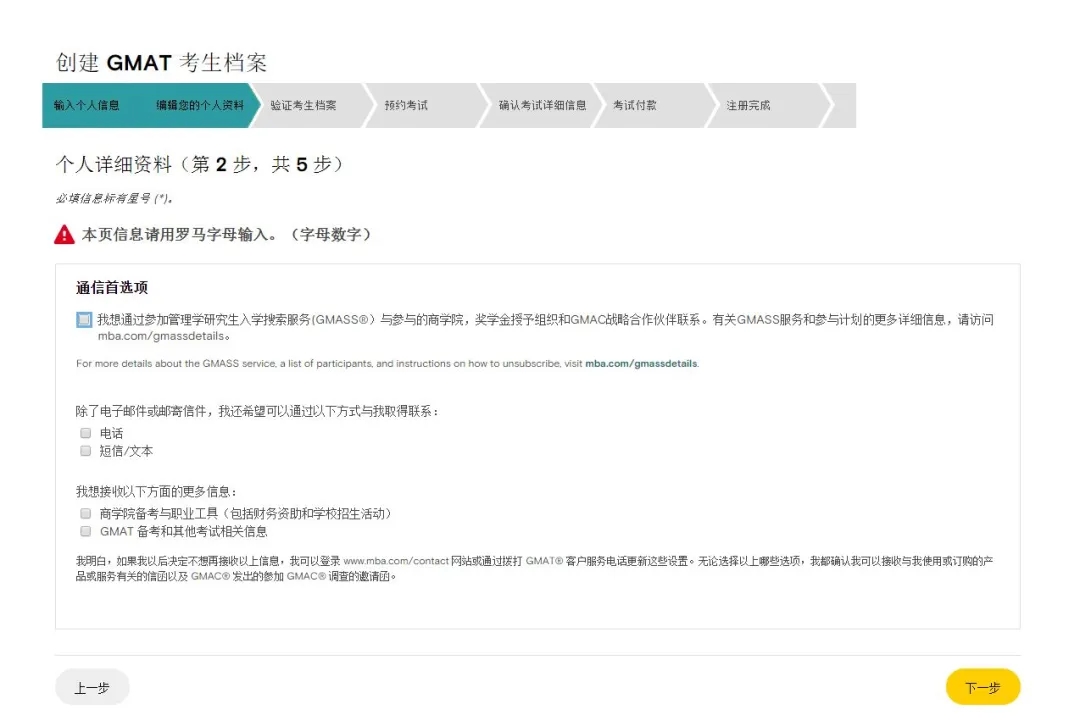Image resolution: width=1080 pixels, height=721 pixels.
Task: Open the bold mba.com/gmassdetails link
Action: point(641,364)
